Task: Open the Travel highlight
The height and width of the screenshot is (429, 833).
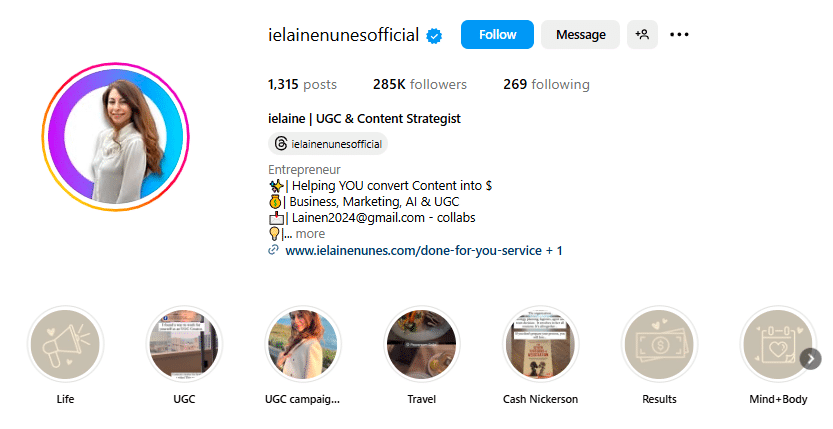Action: point(421,345)
